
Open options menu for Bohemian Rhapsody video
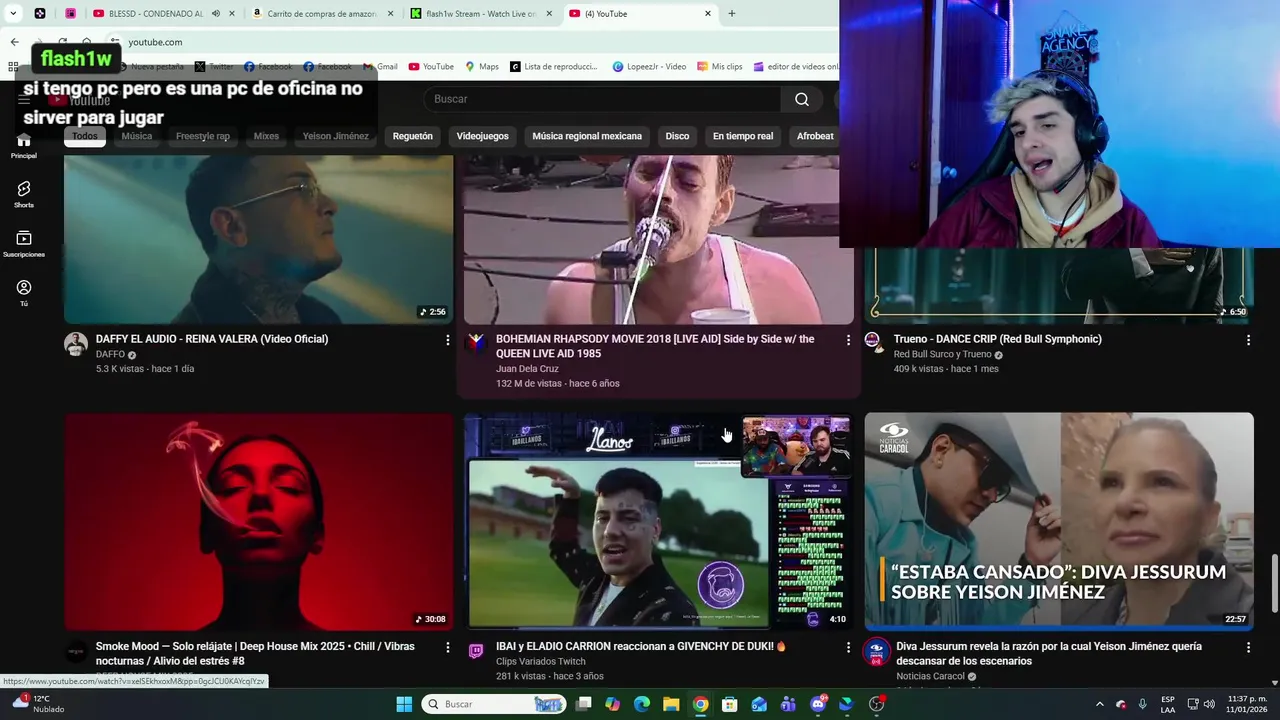click(x=848, y=340)
